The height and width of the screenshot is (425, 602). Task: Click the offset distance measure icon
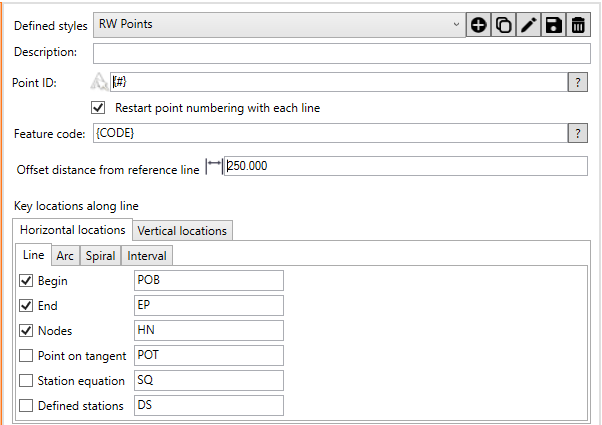pyautogui.click(x=213, y=167)
